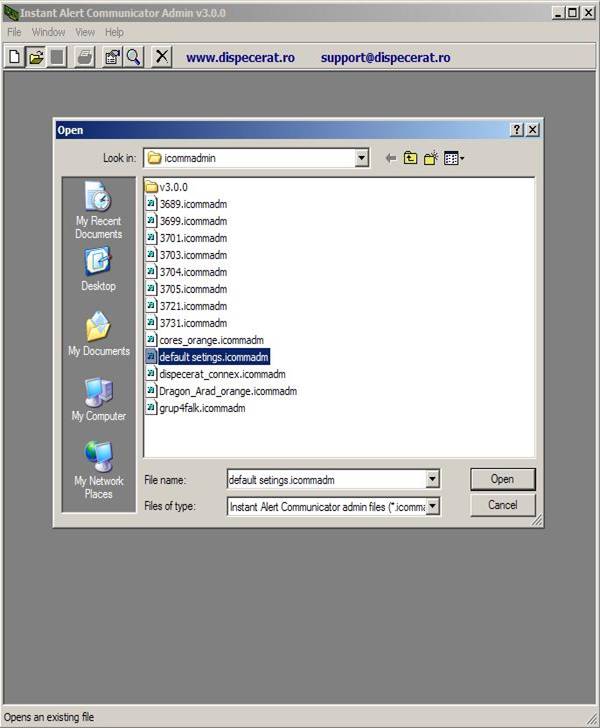Expand the File name dropdown arrow

click(432, 479)
